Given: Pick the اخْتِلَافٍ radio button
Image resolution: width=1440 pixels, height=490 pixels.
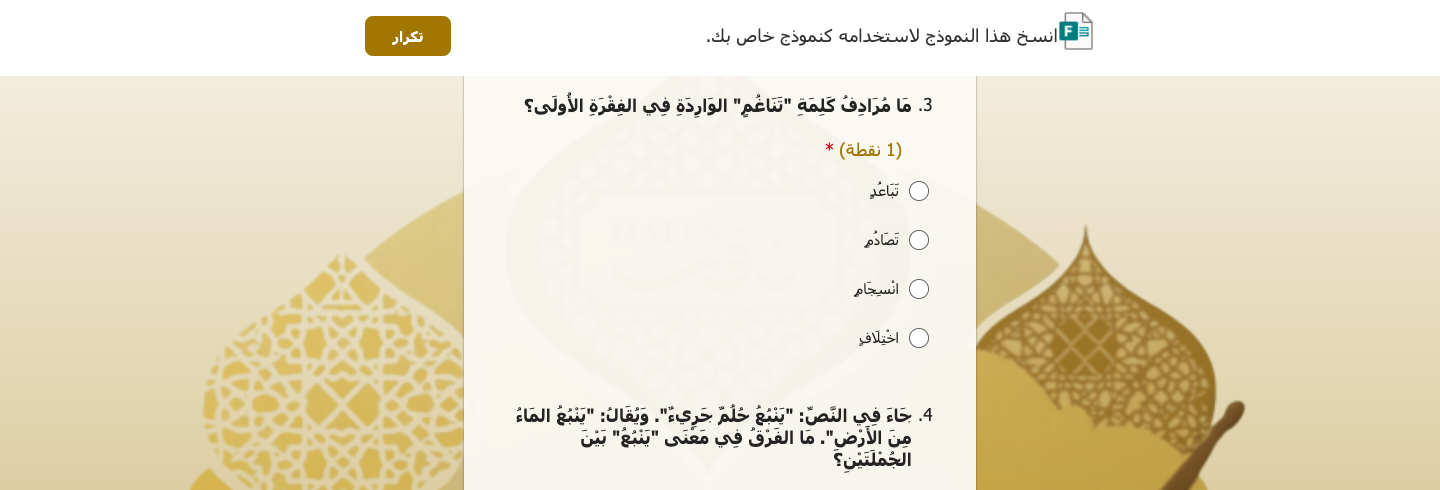Looking at the screenshot, I should (x=919, y=338).
